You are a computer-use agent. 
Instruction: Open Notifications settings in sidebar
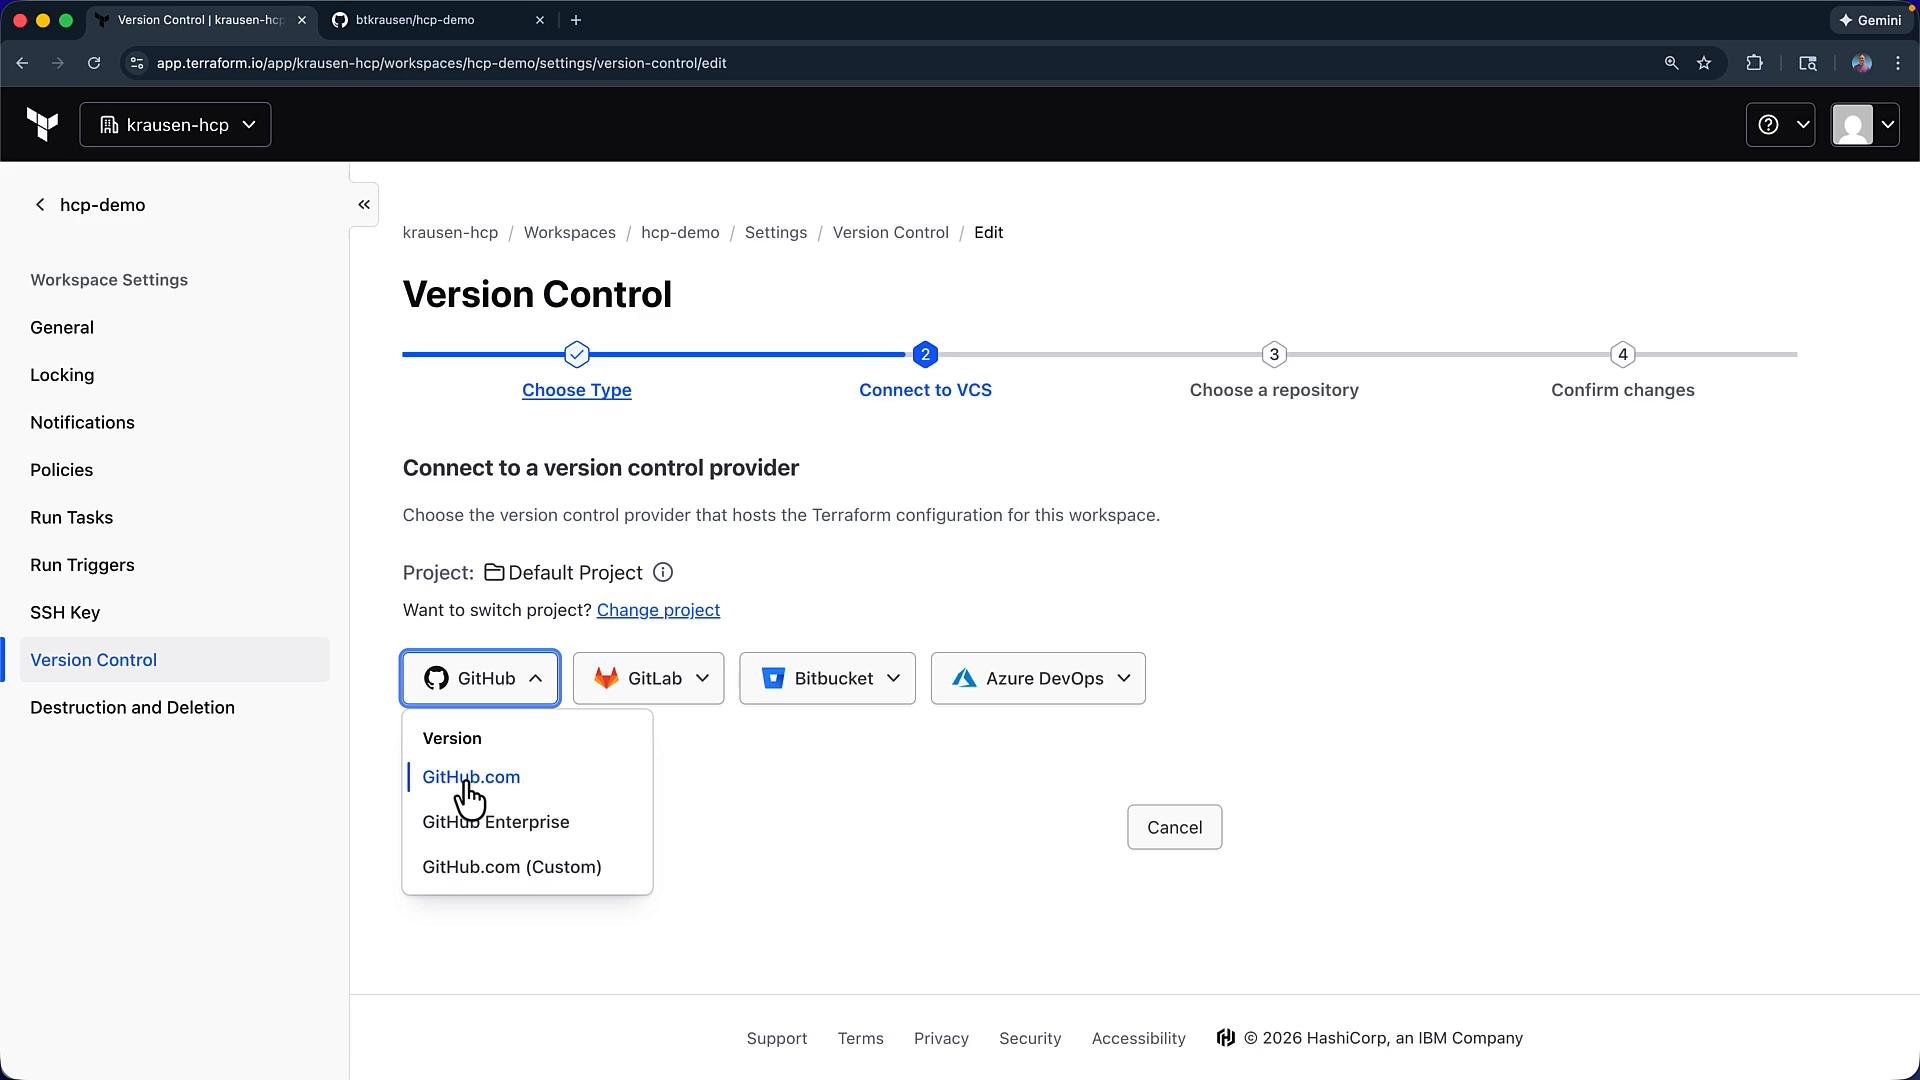click(x=82, y=423)
